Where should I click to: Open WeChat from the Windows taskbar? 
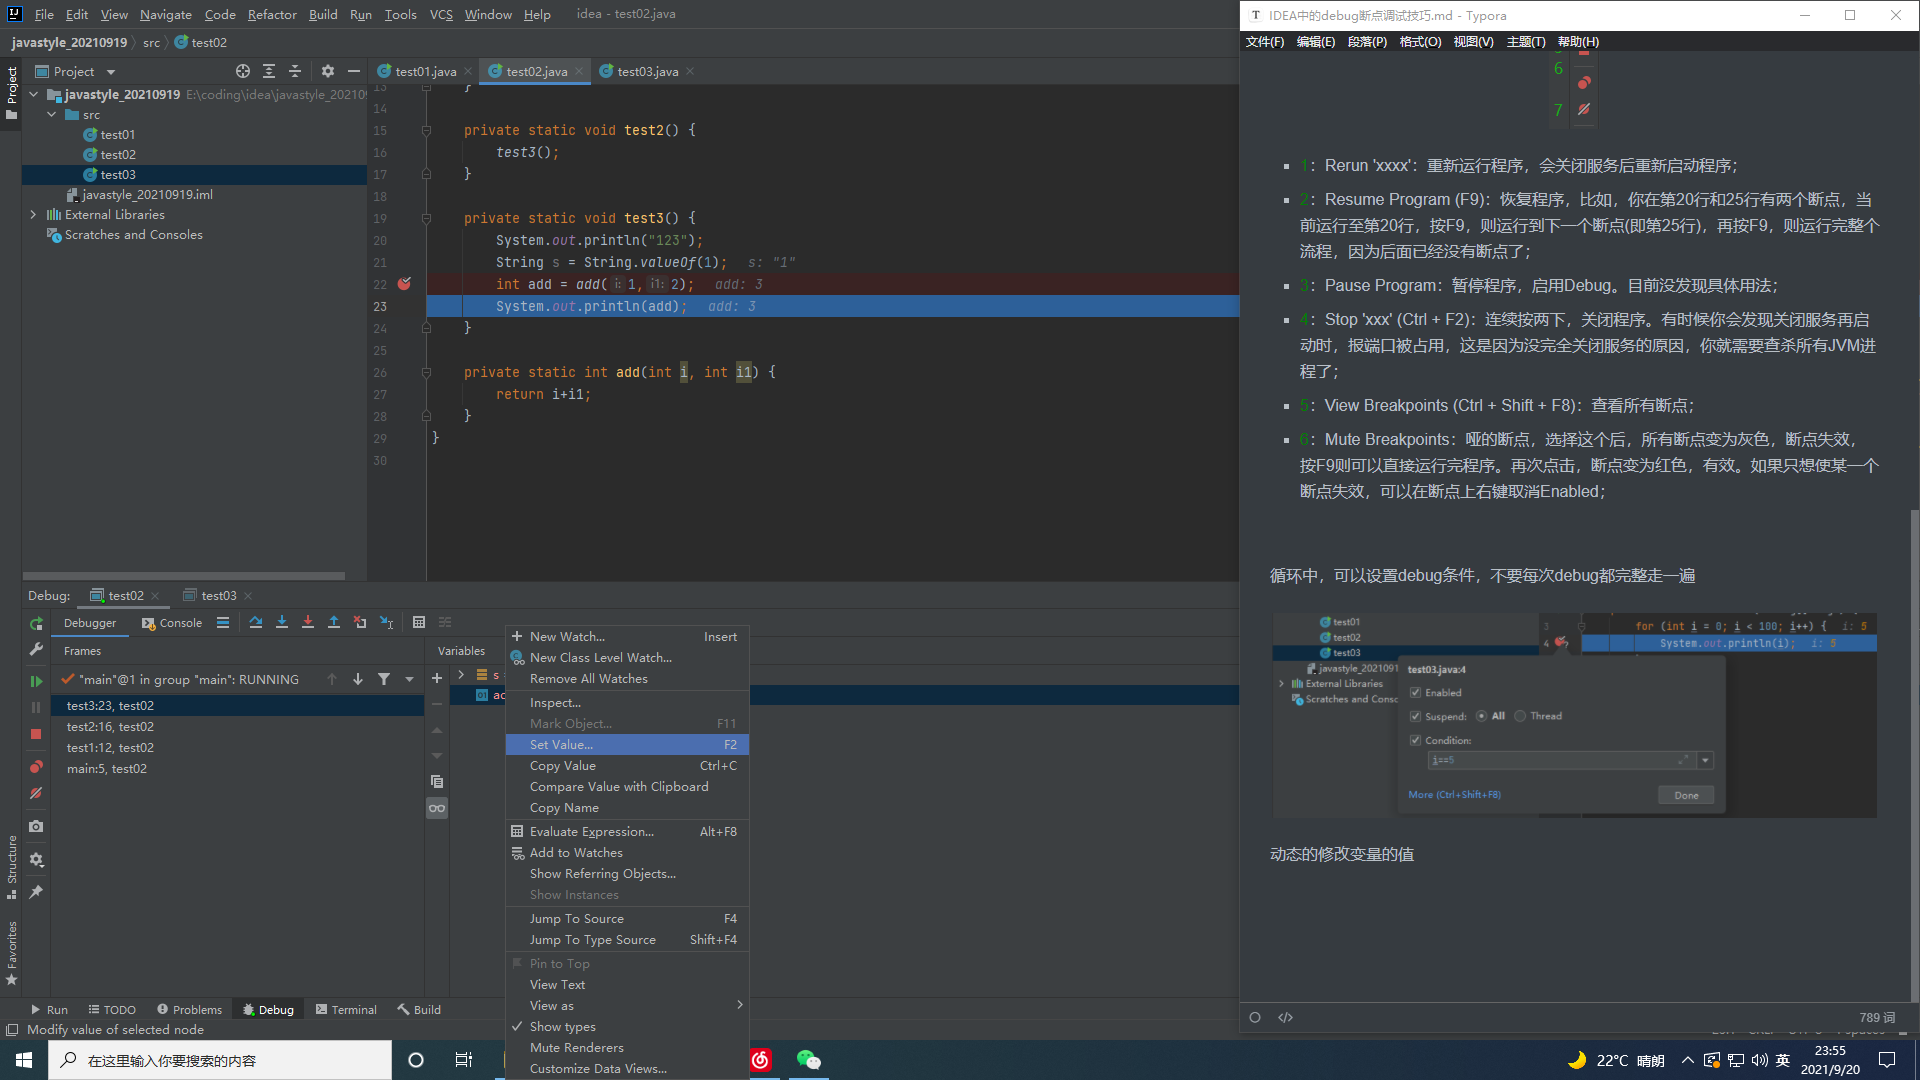point(808,1060)
